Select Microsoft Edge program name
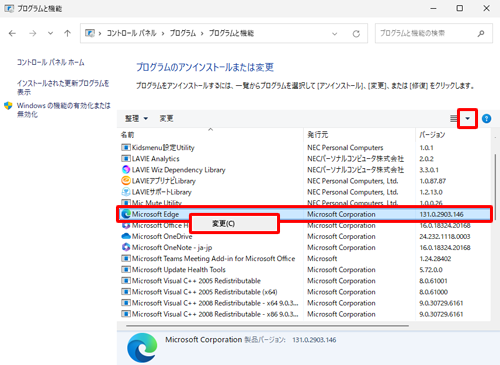The image size is (500, 365). click(155, 214)
